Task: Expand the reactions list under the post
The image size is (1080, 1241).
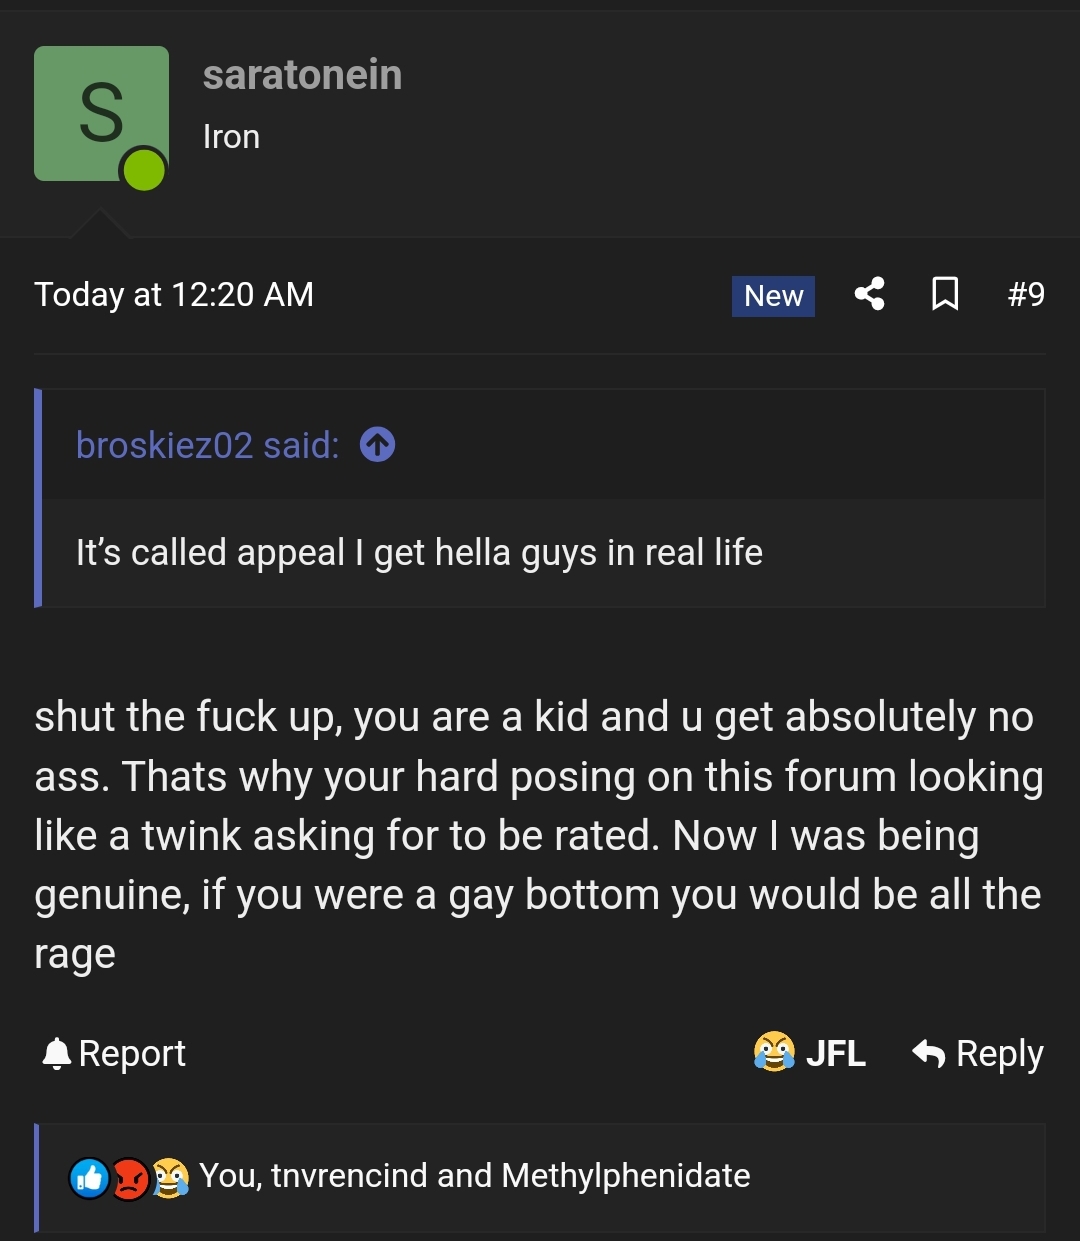Action: 474,1177
